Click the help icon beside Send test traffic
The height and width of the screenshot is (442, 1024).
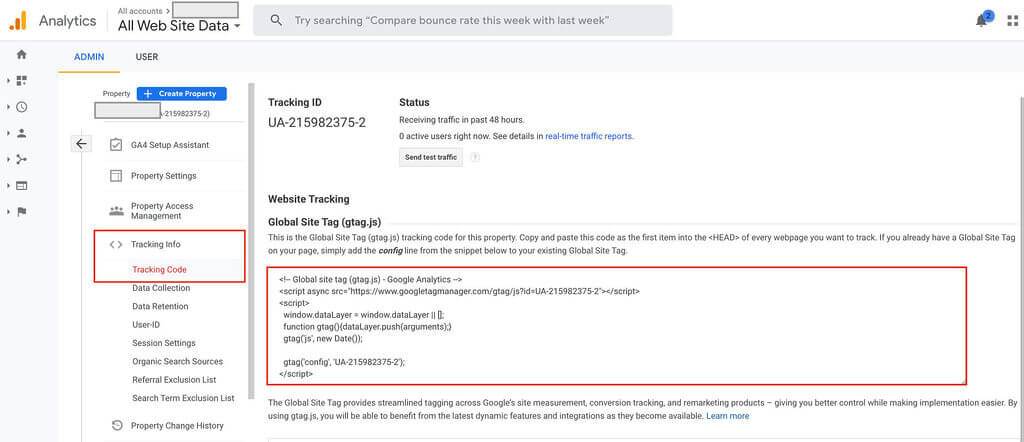[x=475, y=157]
